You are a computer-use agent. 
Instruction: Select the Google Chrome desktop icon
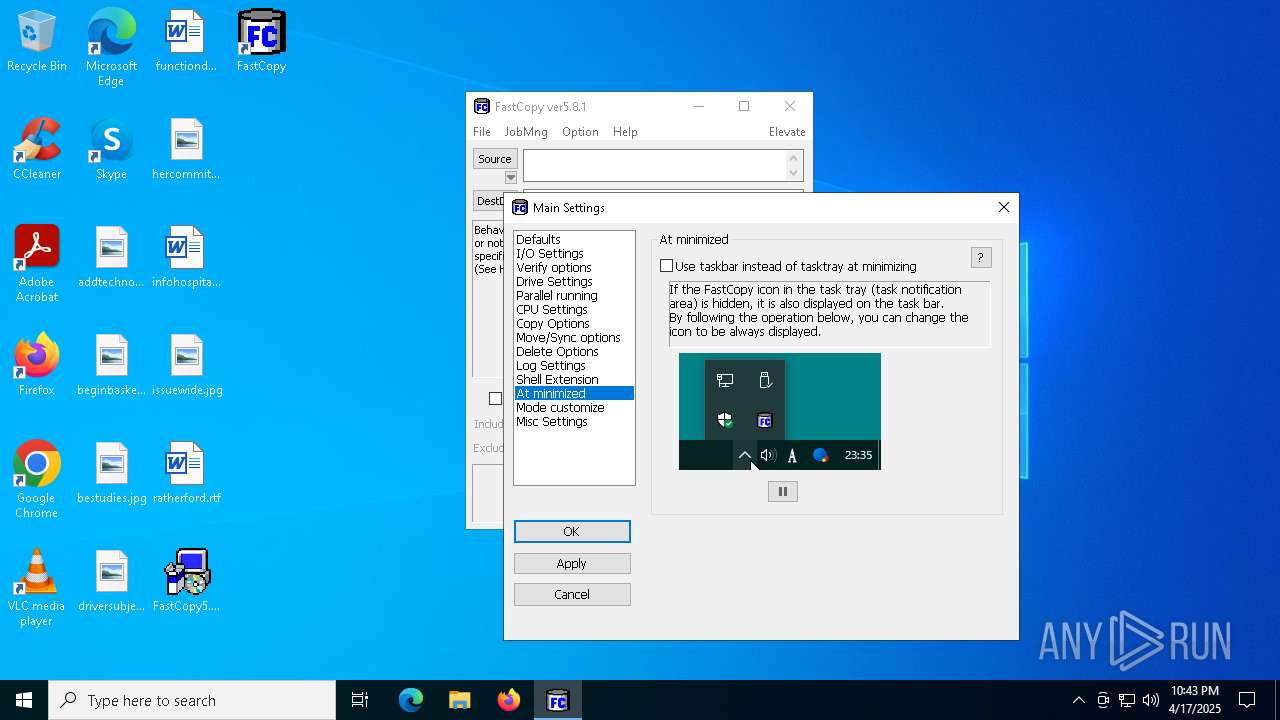(37, 480)
